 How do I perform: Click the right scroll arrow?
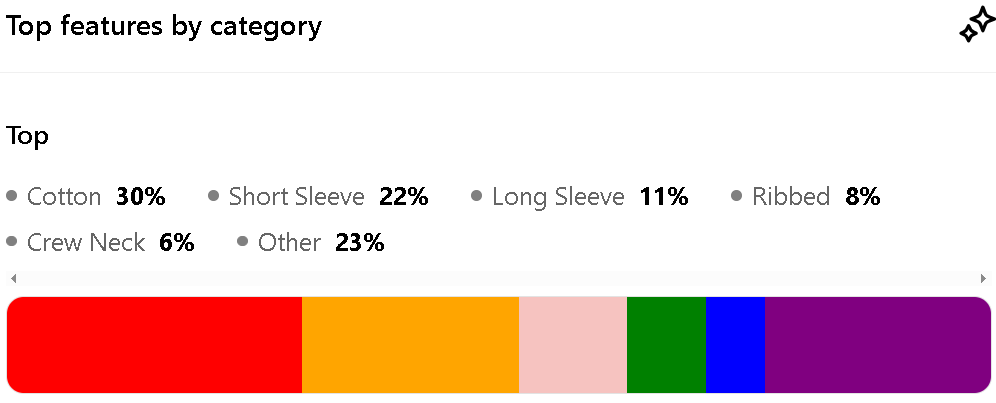(x=984, y=278)
